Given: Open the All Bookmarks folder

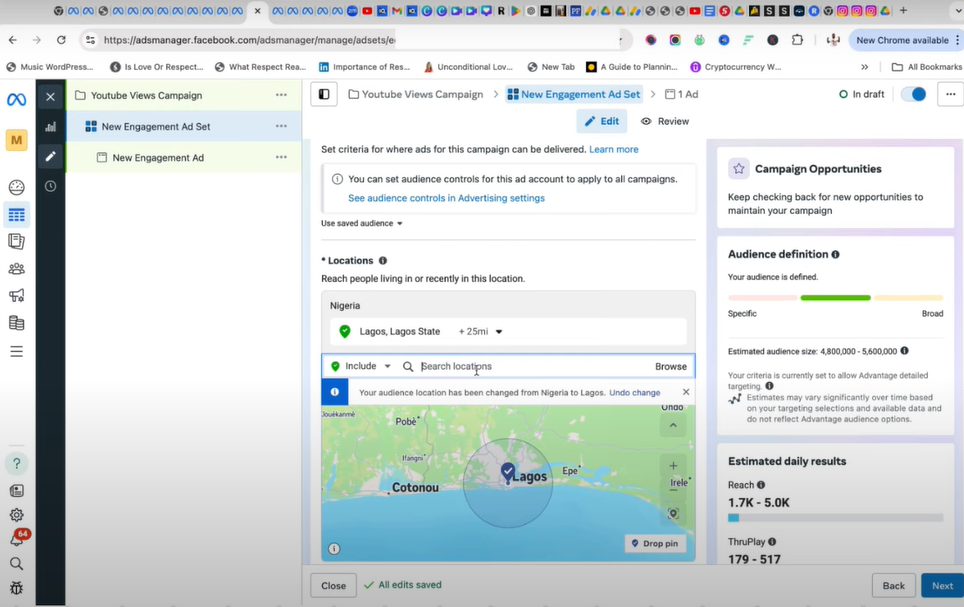Looking at the screenshot, I should point(926,67).
